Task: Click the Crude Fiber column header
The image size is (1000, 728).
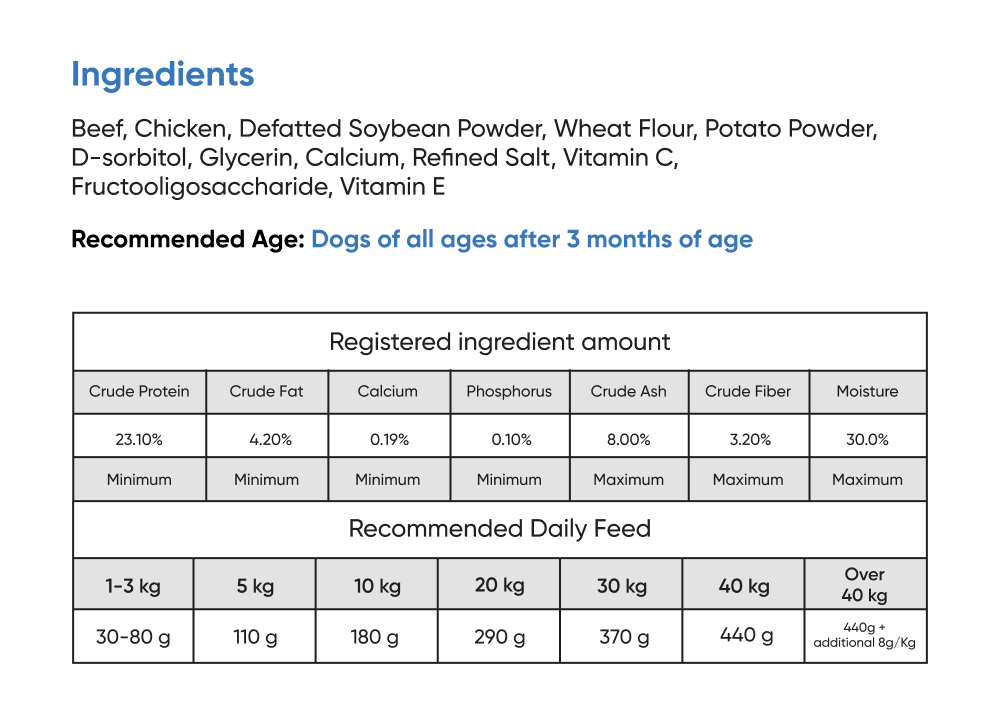Action: coord(748,392)
